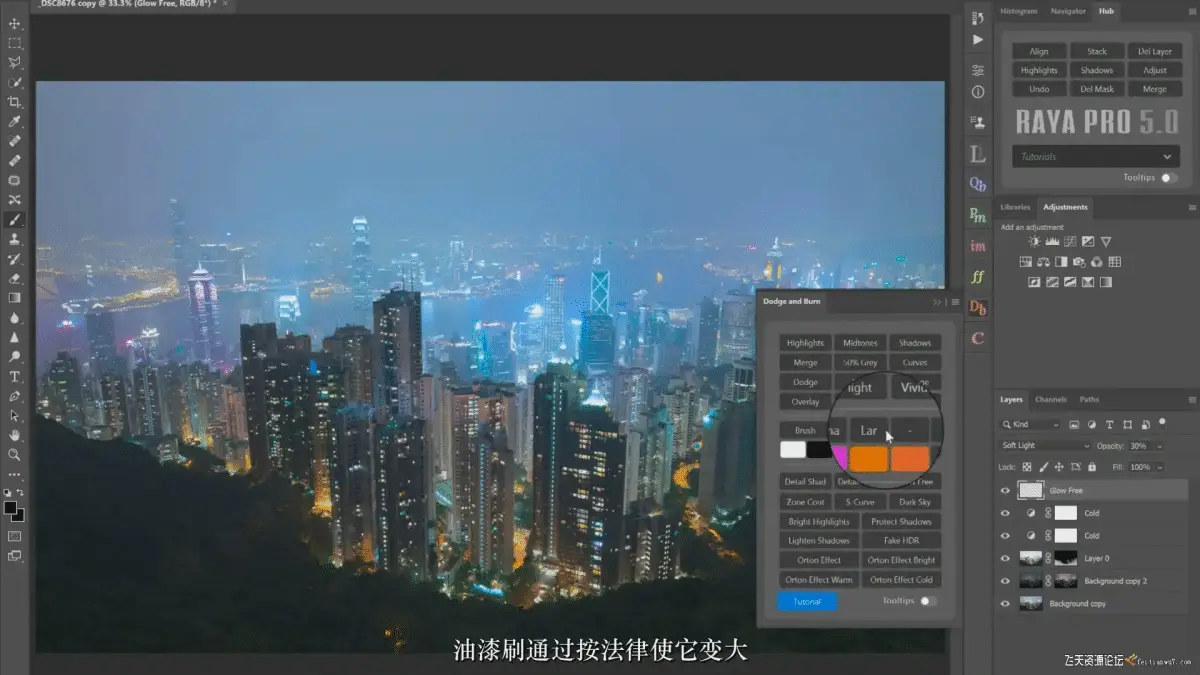Add a Levels adjustment
Screen dimensions: 1200x675
(1052, 242)
